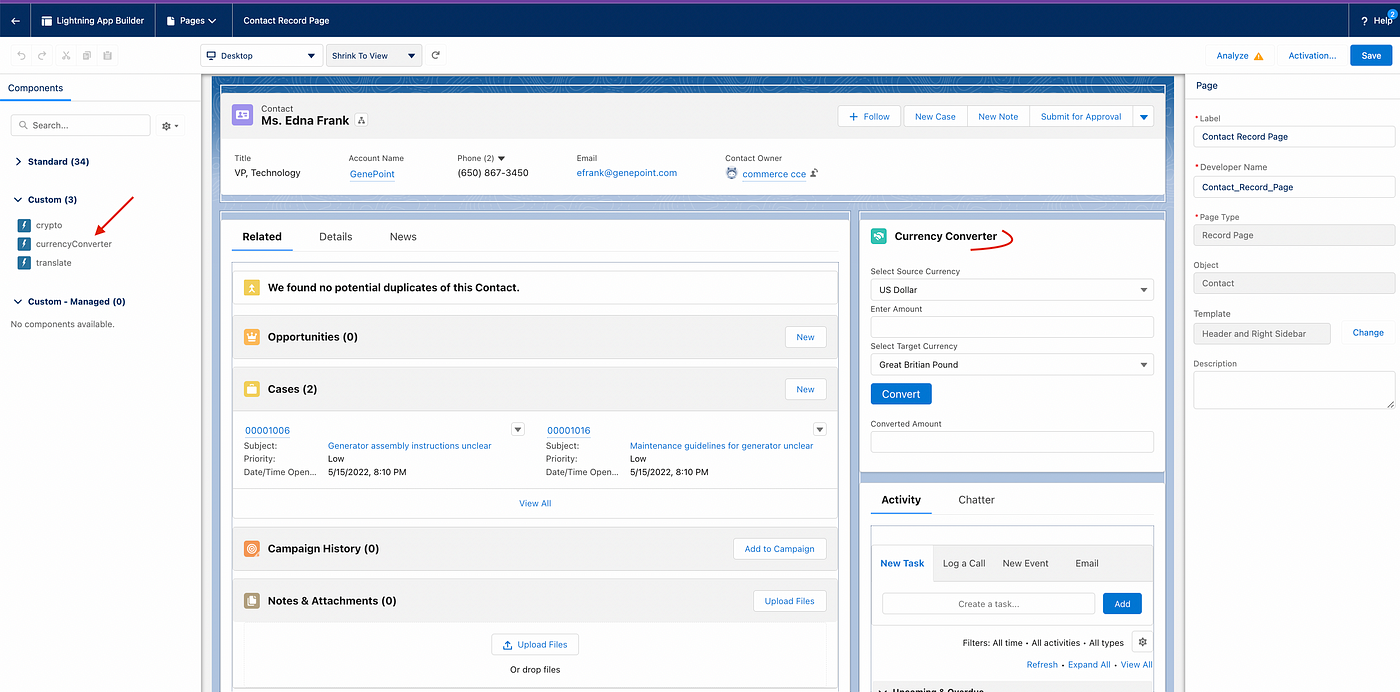Click the Expand All activity link

click(x=1089, y=665)
